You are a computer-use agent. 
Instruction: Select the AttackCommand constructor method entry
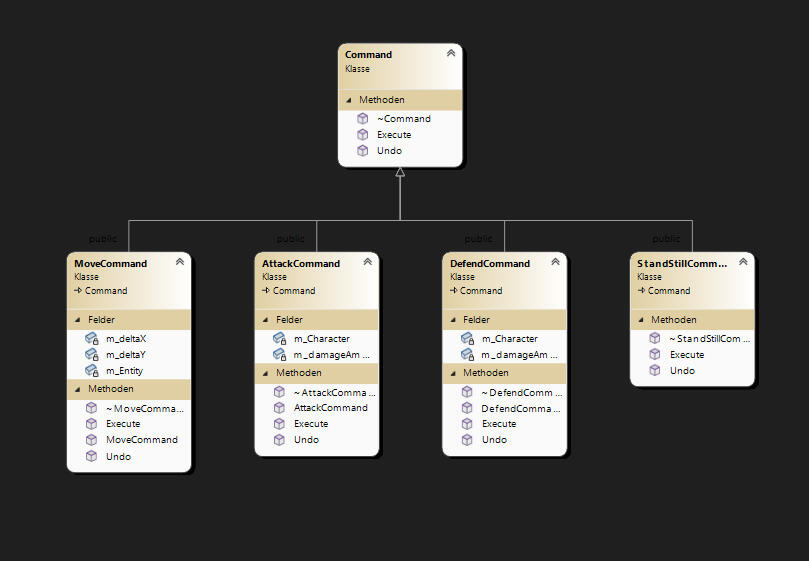click(330, 407)
